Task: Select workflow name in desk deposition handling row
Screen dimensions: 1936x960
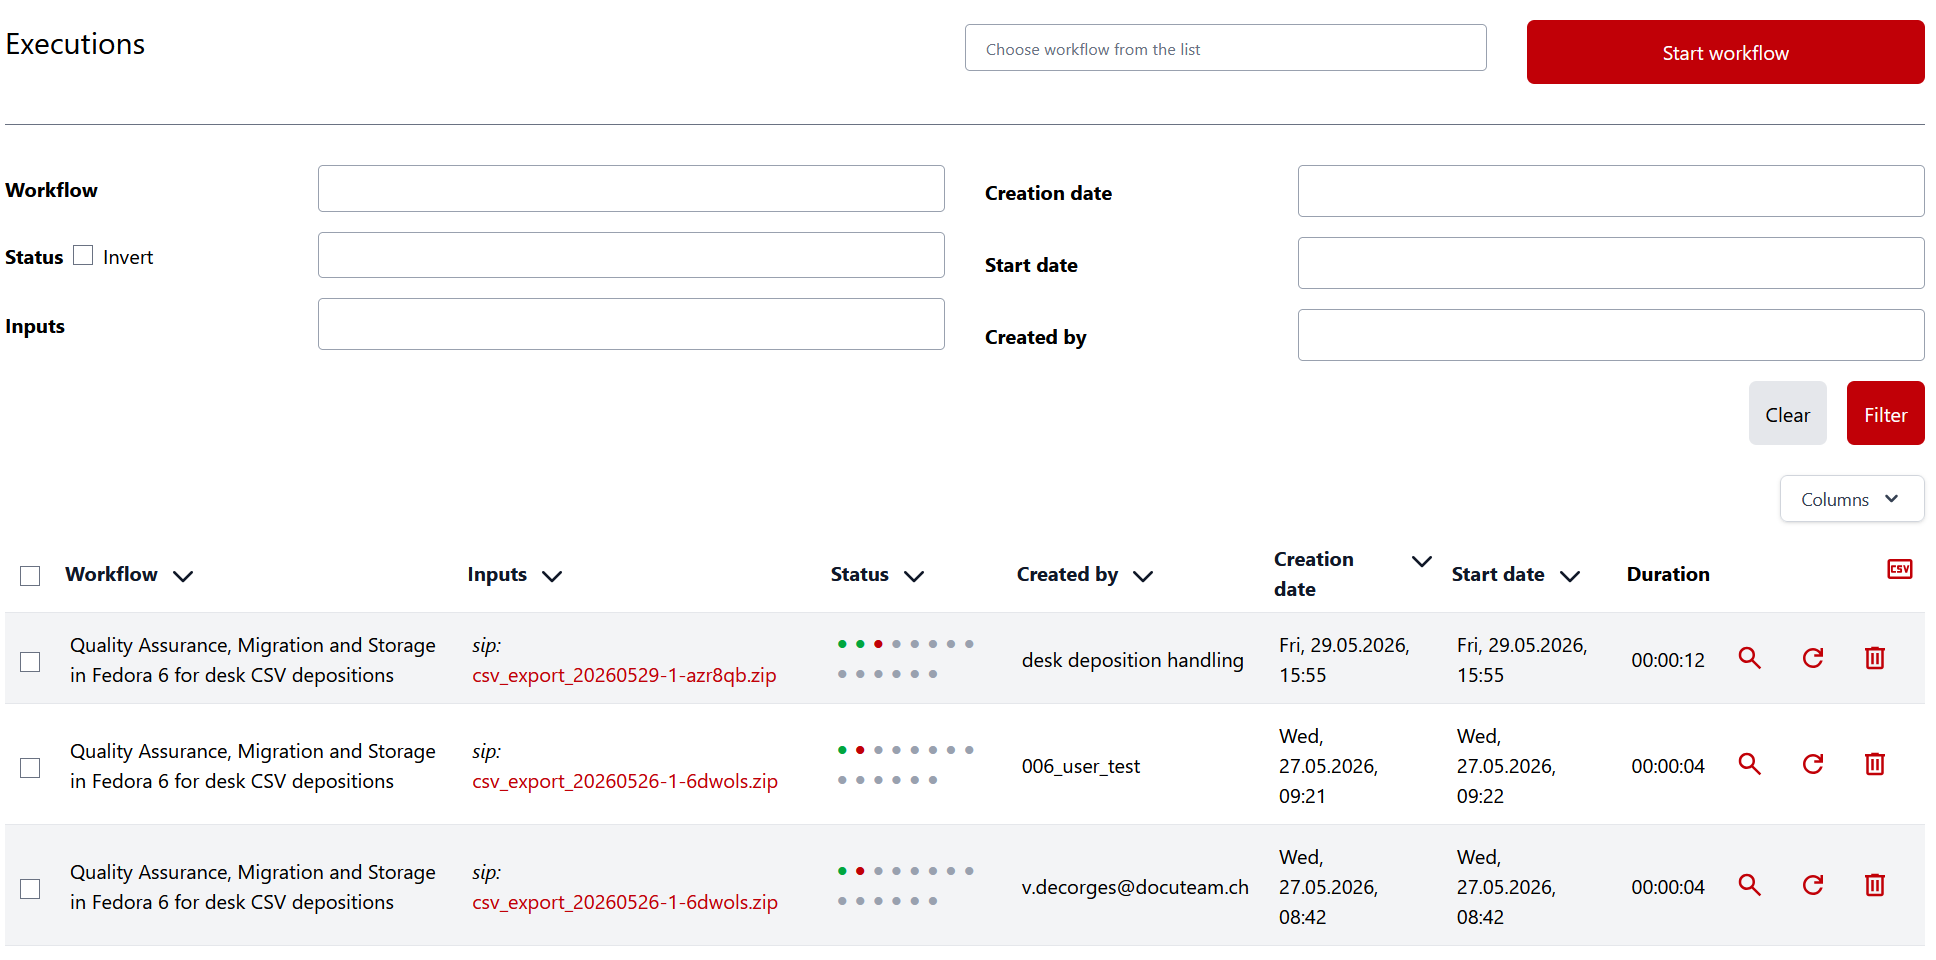Action: [253, 660]
